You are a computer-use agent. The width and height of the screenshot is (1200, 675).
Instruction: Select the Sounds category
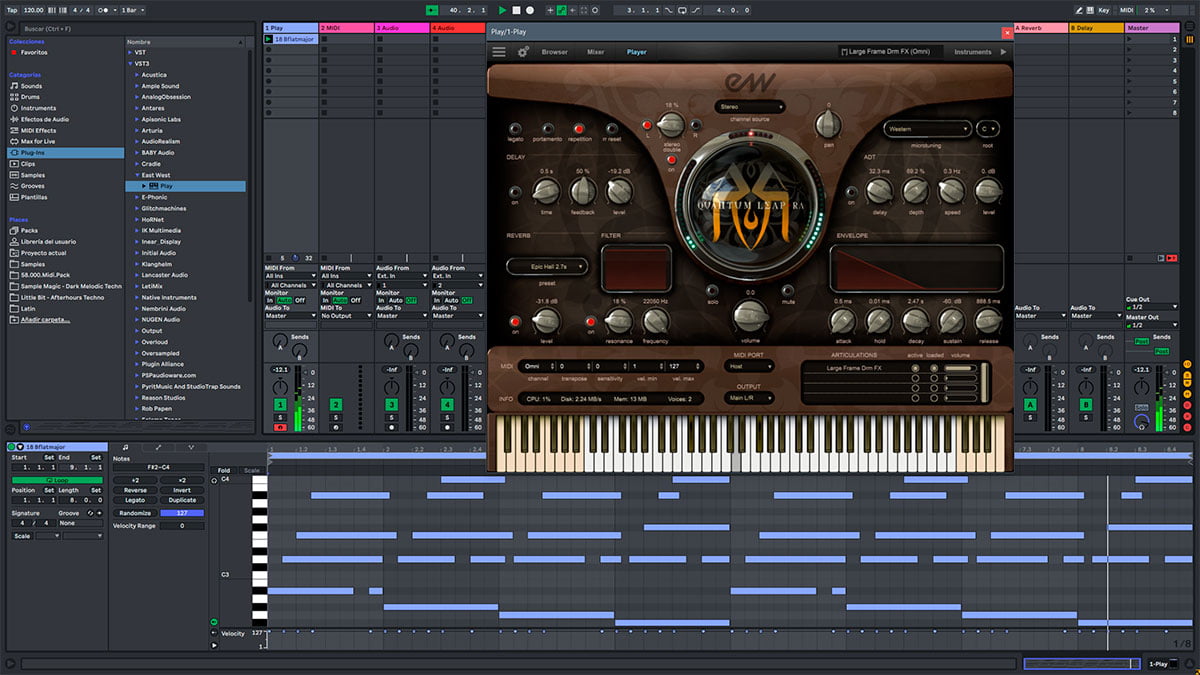click(x=32, y=86)
